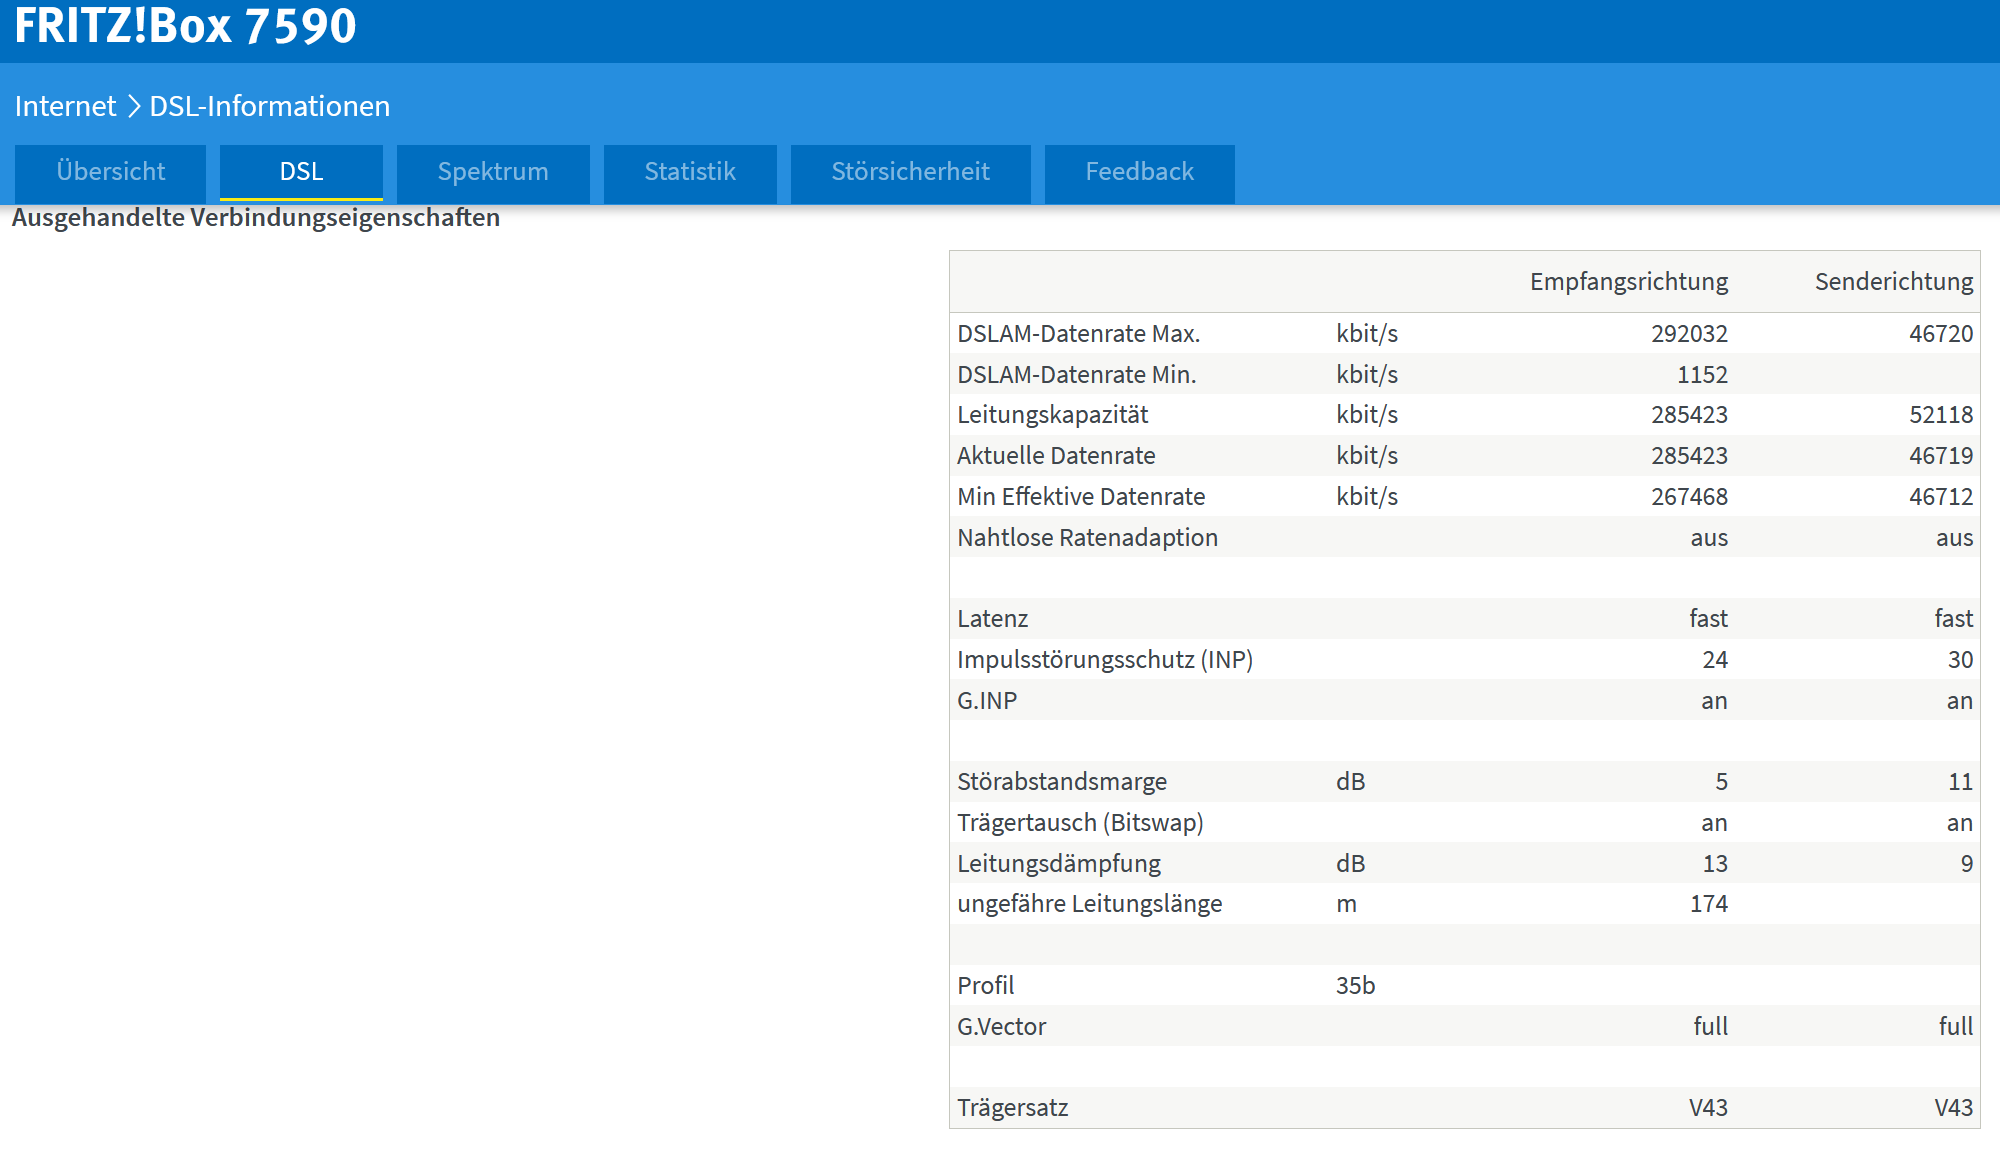Image resolution: width=2000 pixels, height=1156 pixels.
Task: Click the Aktuelle Datenrate receive value 285423
Action: [1688, 456]
